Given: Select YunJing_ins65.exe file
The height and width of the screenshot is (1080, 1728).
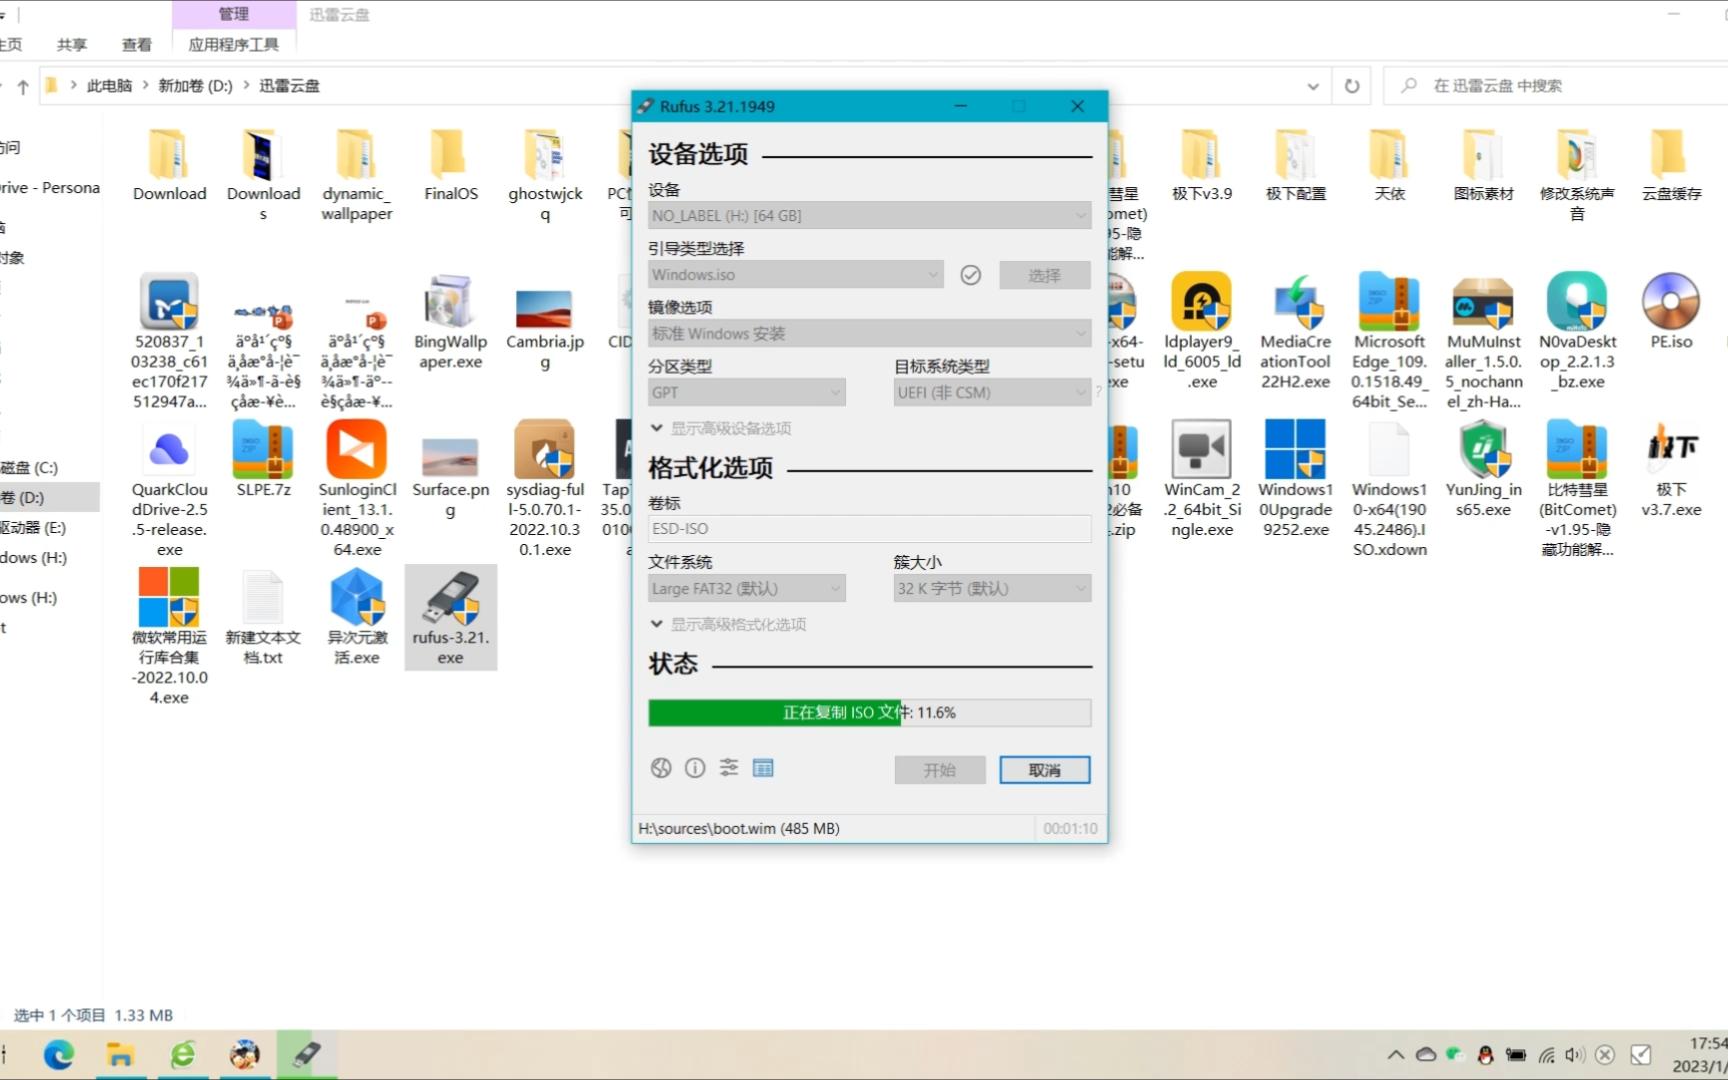Looking at the screenshot, I should point(1483,469).
